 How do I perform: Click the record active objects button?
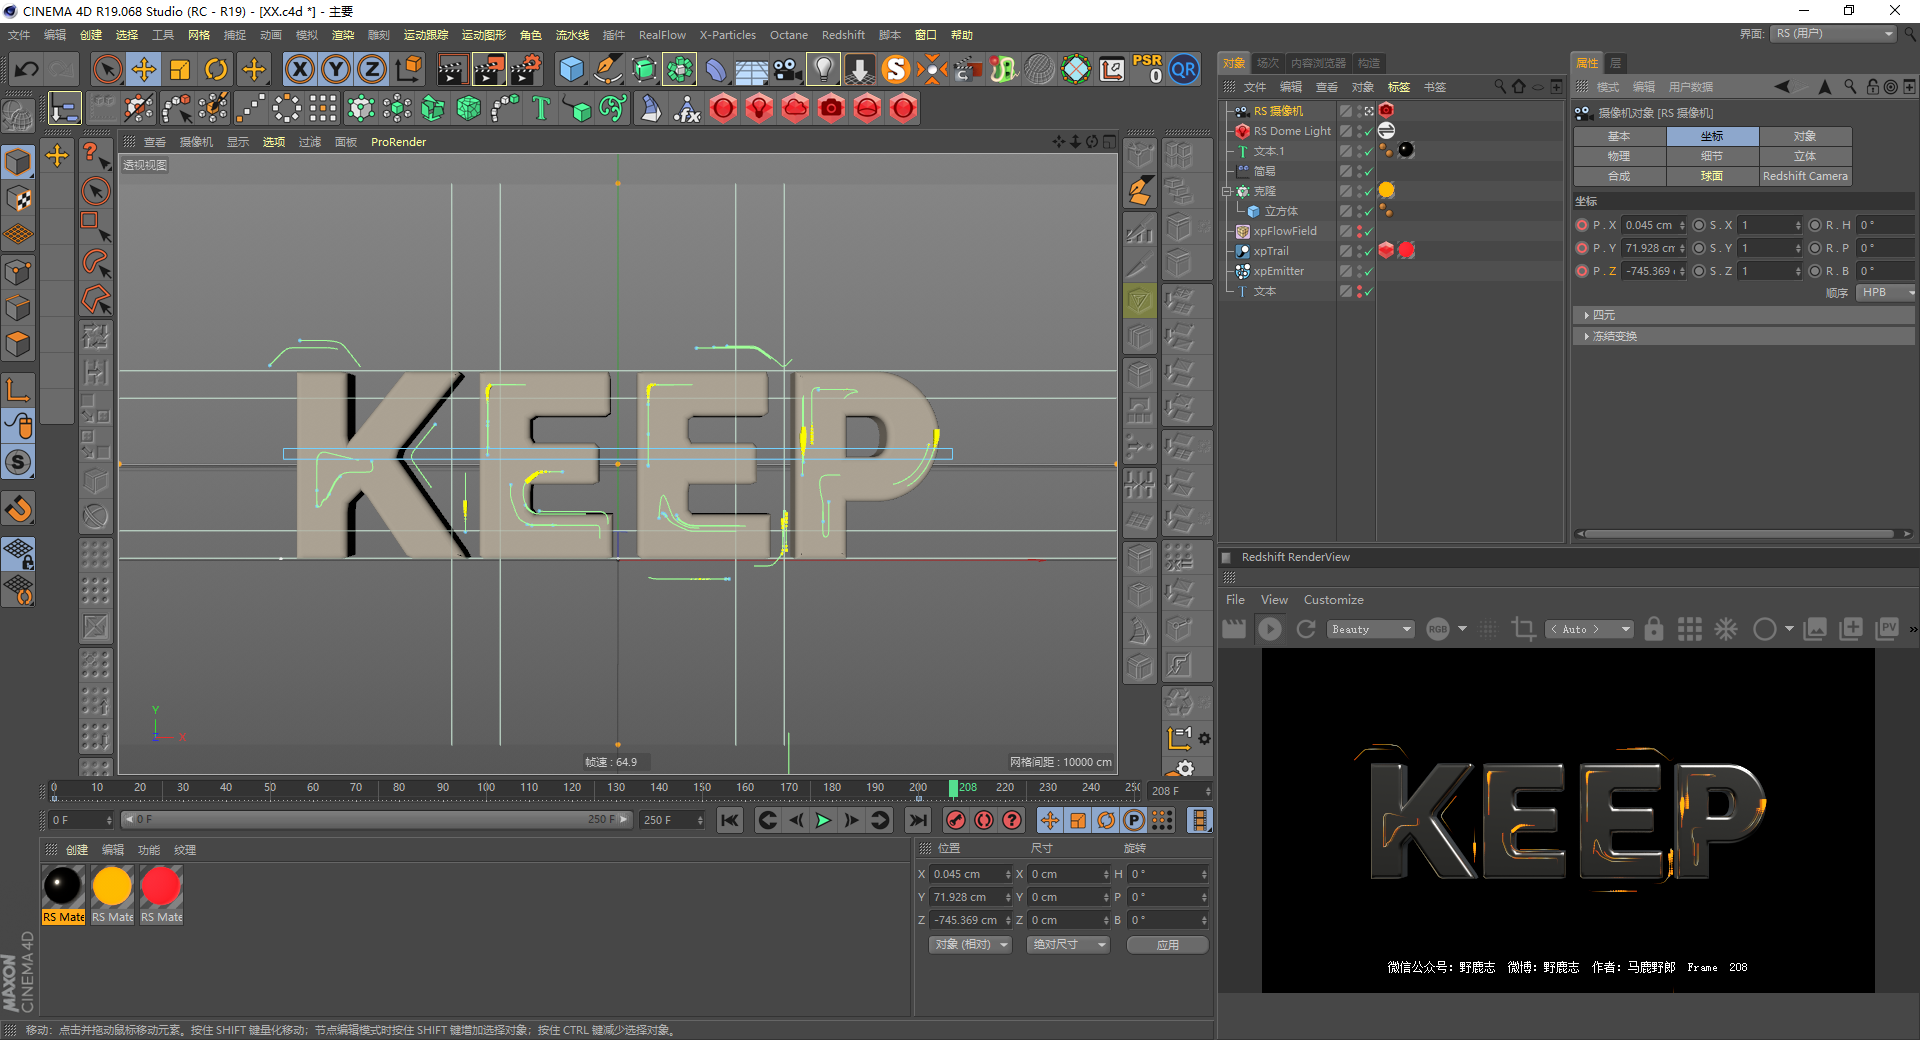[x=956, y=821]
